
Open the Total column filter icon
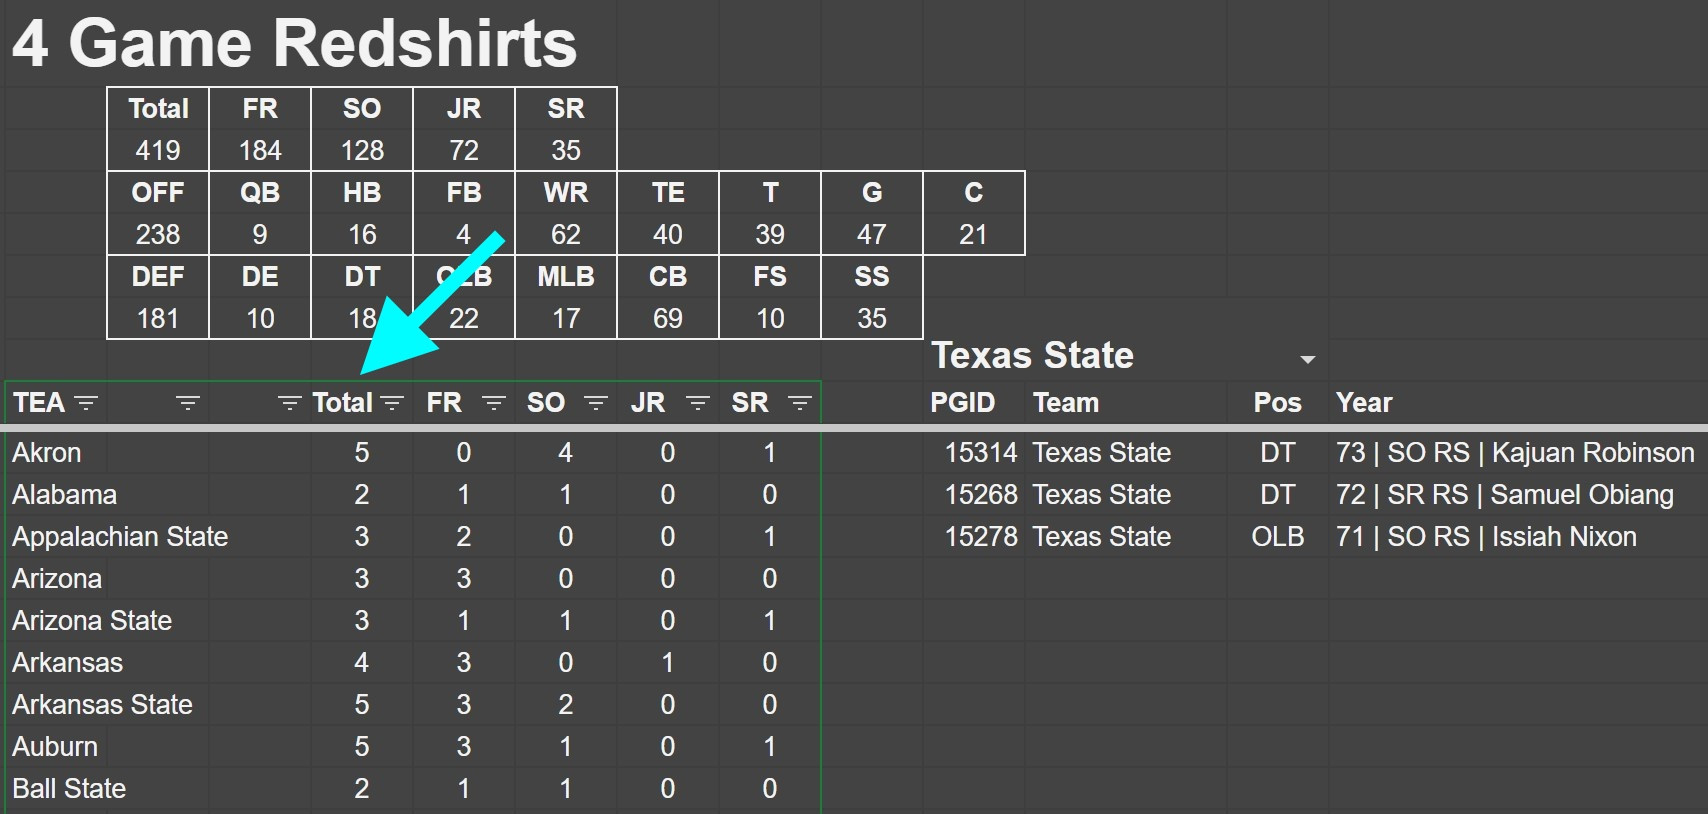pos(392,403)
